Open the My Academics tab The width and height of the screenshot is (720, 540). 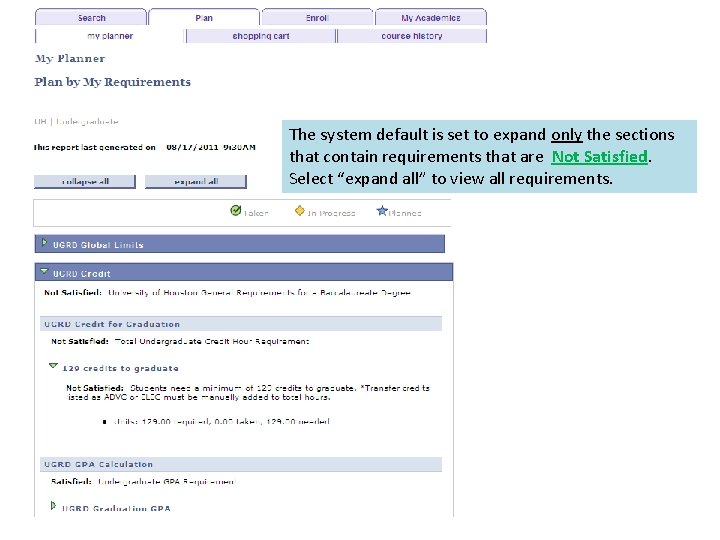(x=431, y=17)
